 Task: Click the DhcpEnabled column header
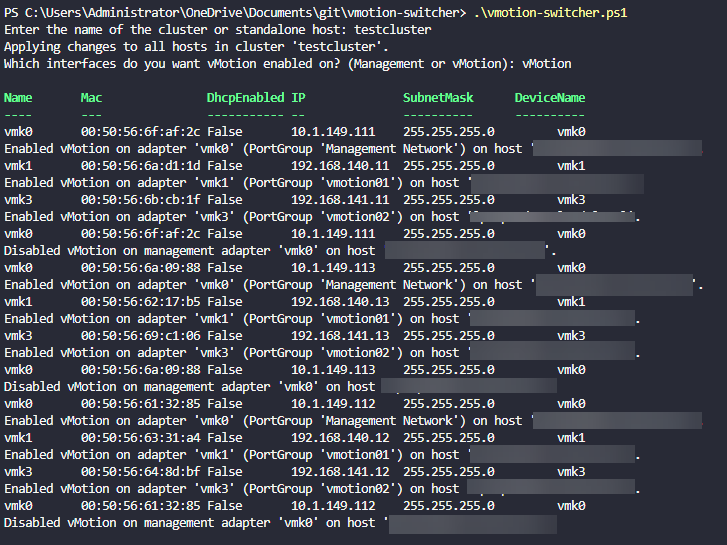245,98
